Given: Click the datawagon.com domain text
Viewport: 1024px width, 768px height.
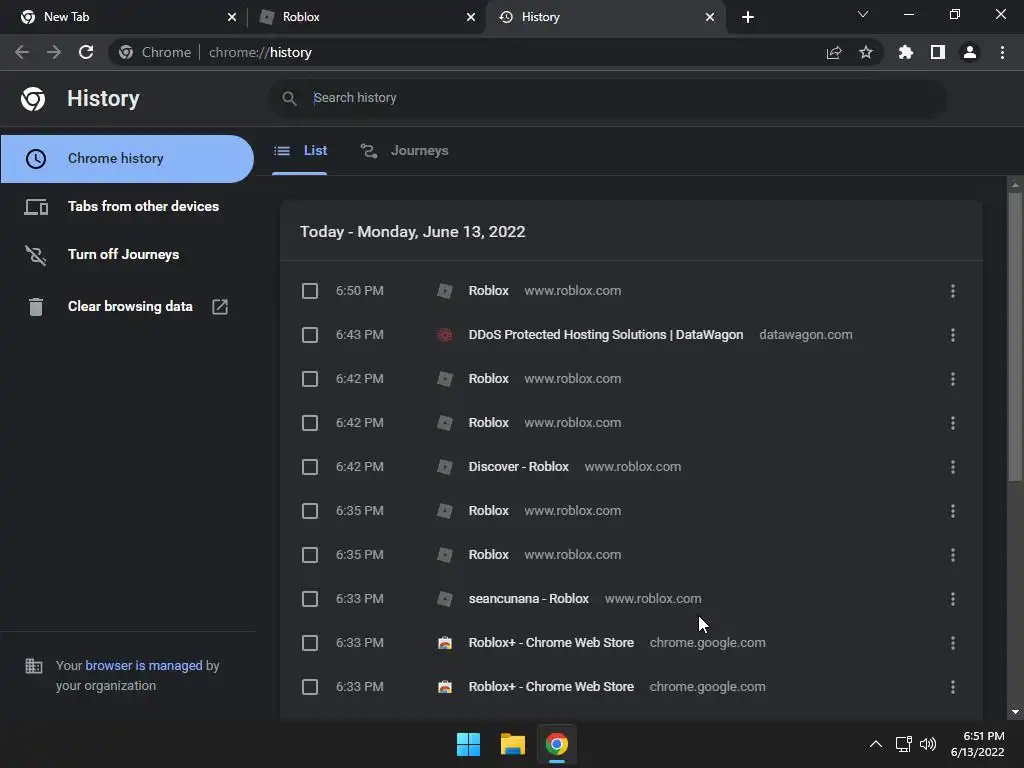Looking at the screenshot, I should pos(805,335).
